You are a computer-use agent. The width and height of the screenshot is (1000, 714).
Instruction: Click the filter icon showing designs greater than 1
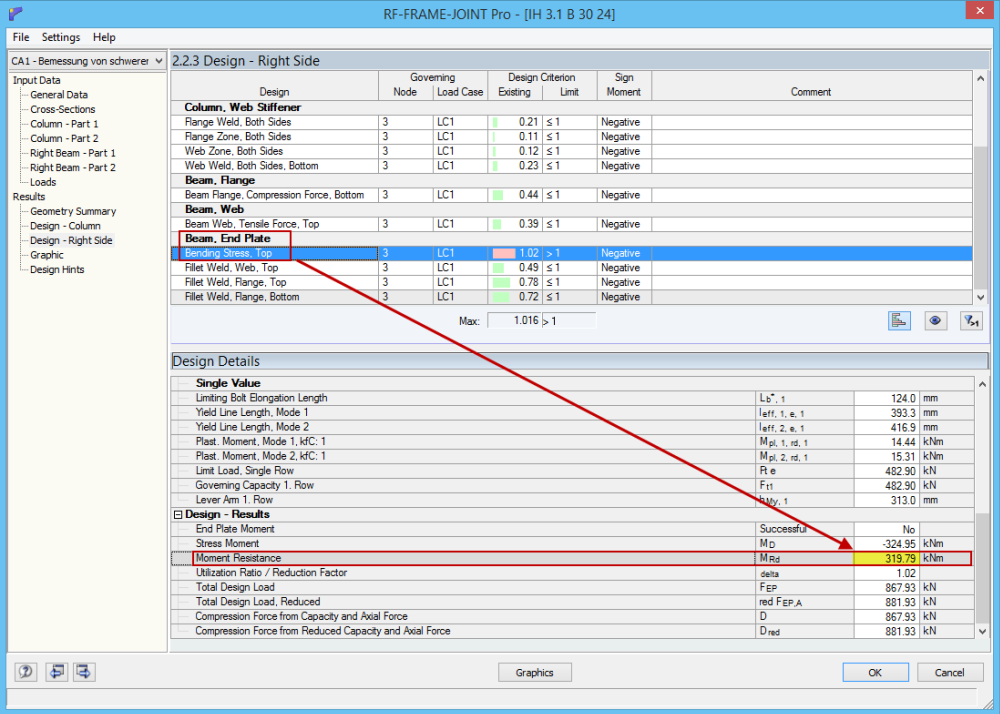point(968,319)
